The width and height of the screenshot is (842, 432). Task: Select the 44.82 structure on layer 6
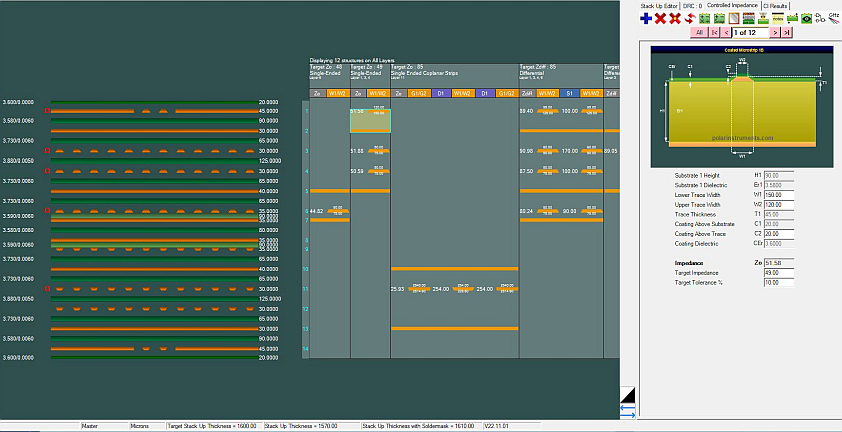point(330,211)
